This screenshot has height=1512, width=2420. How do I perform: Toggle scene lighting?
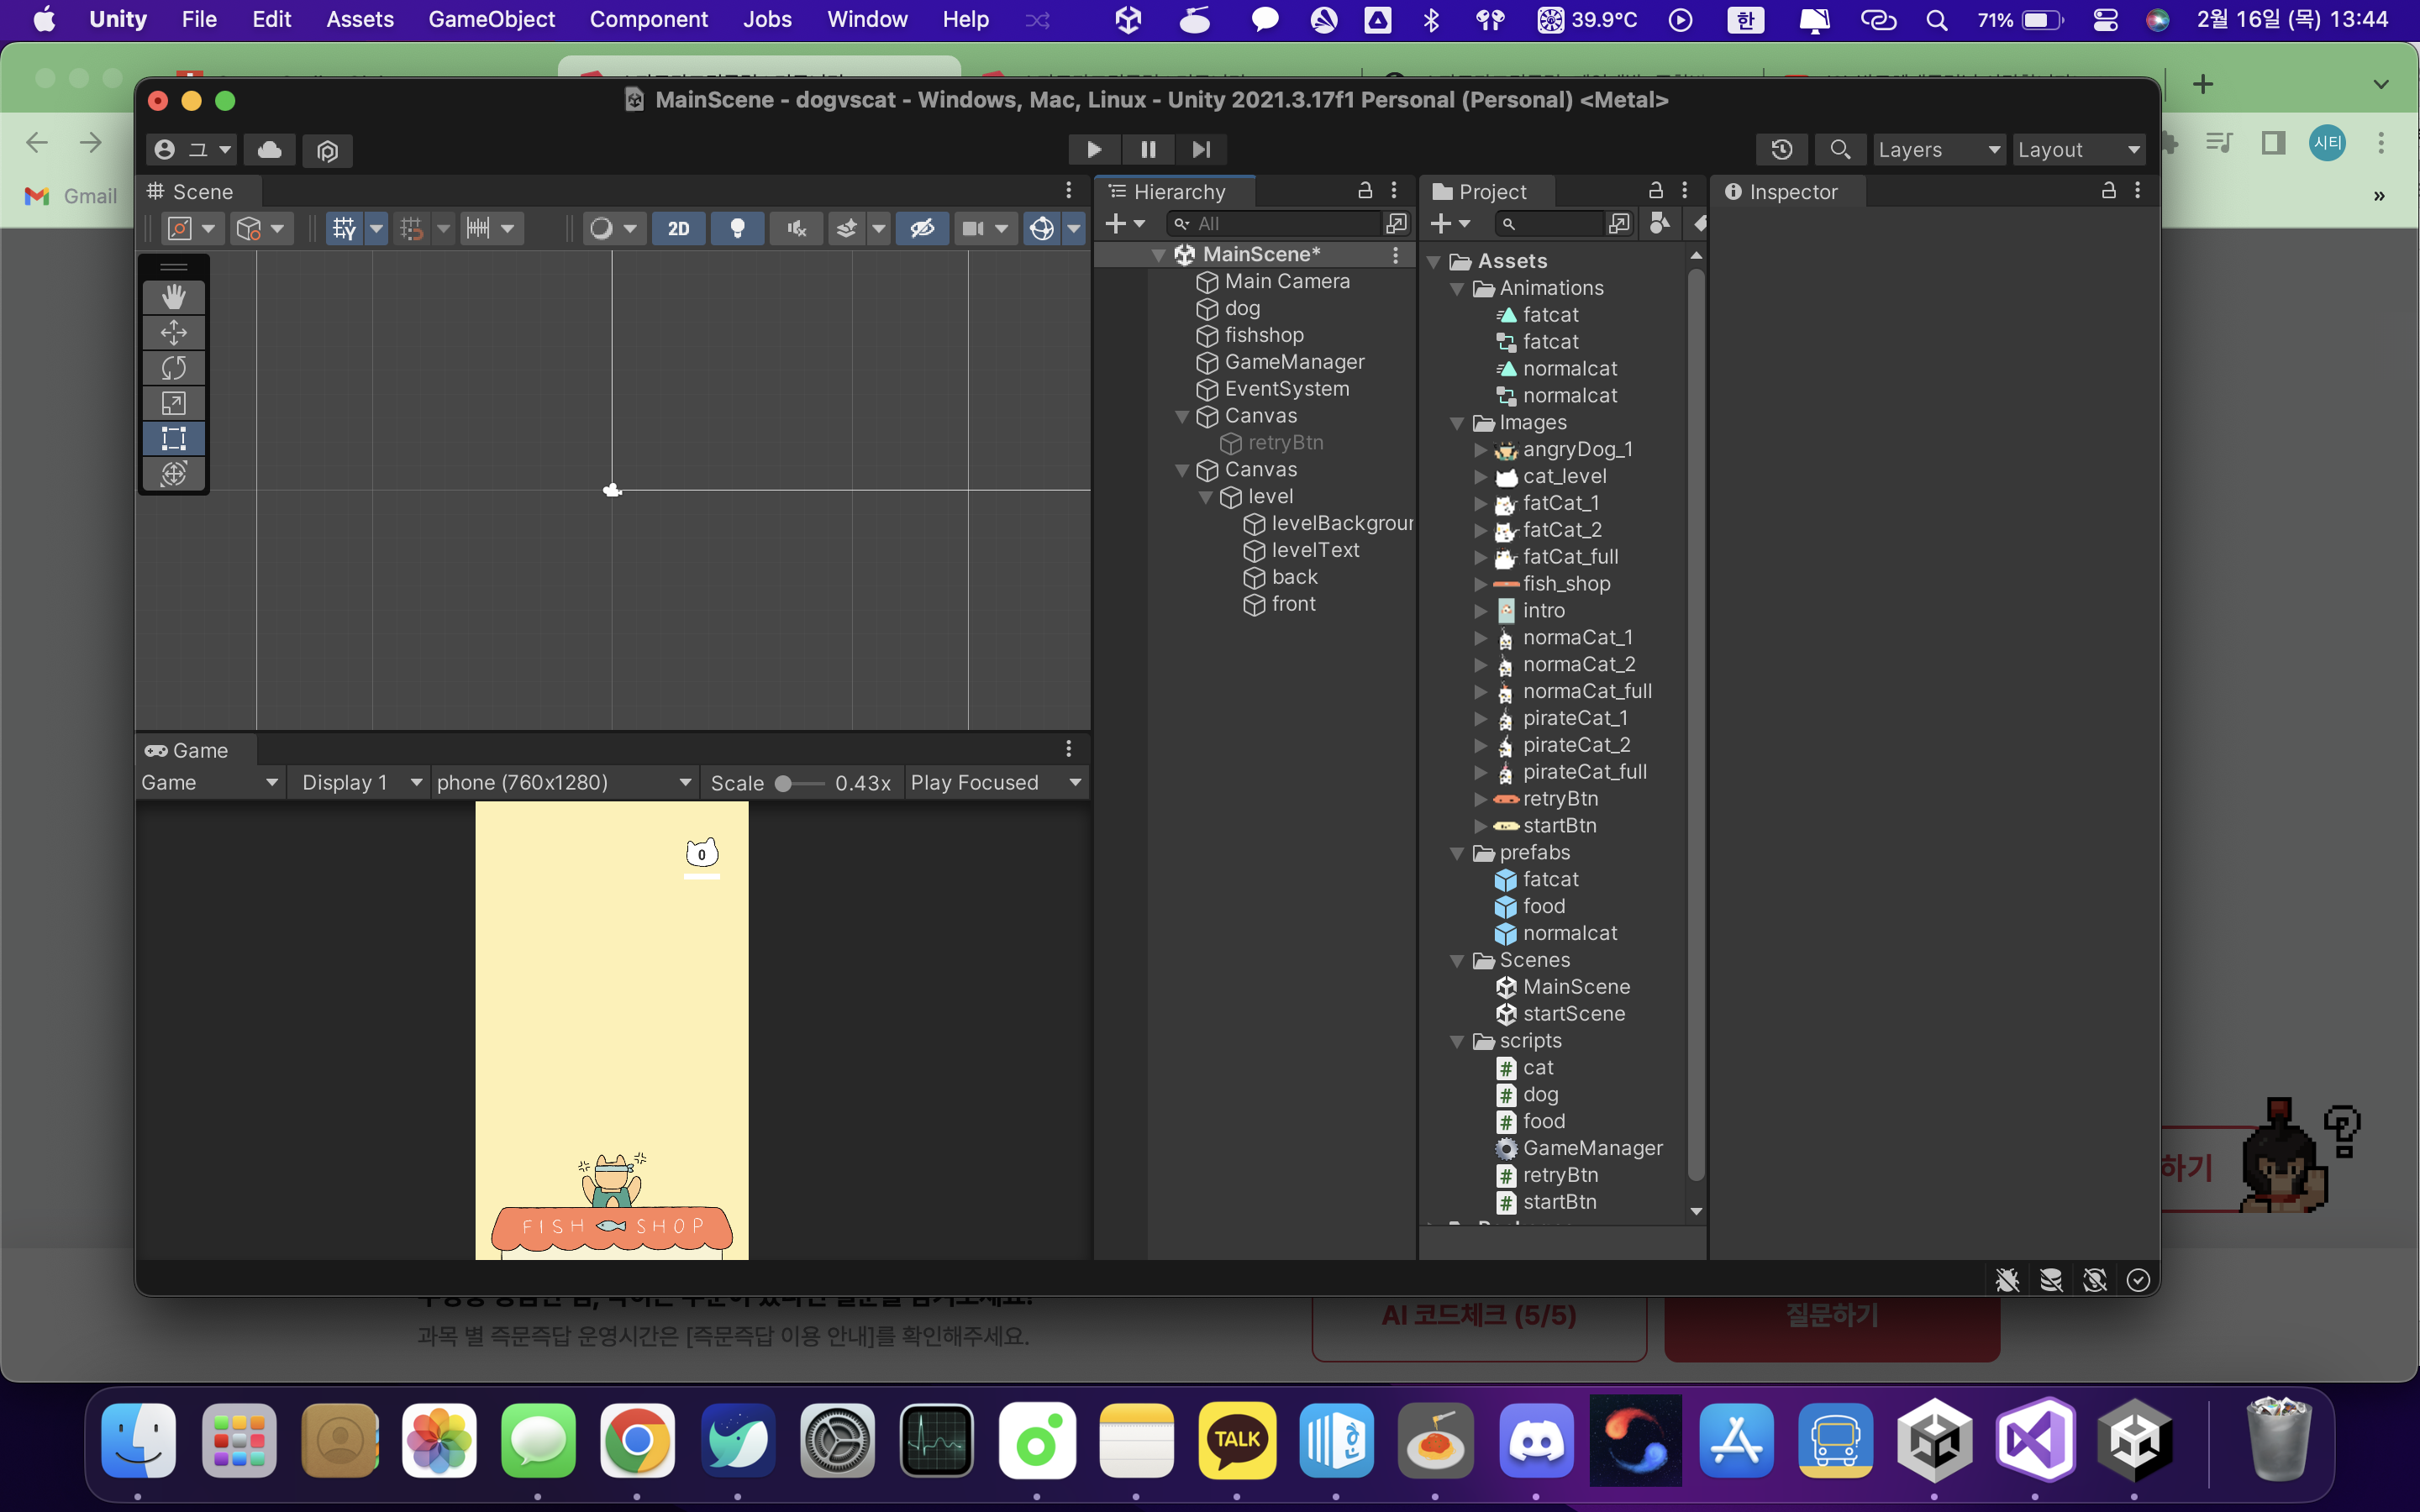click(x=737, y=229)
